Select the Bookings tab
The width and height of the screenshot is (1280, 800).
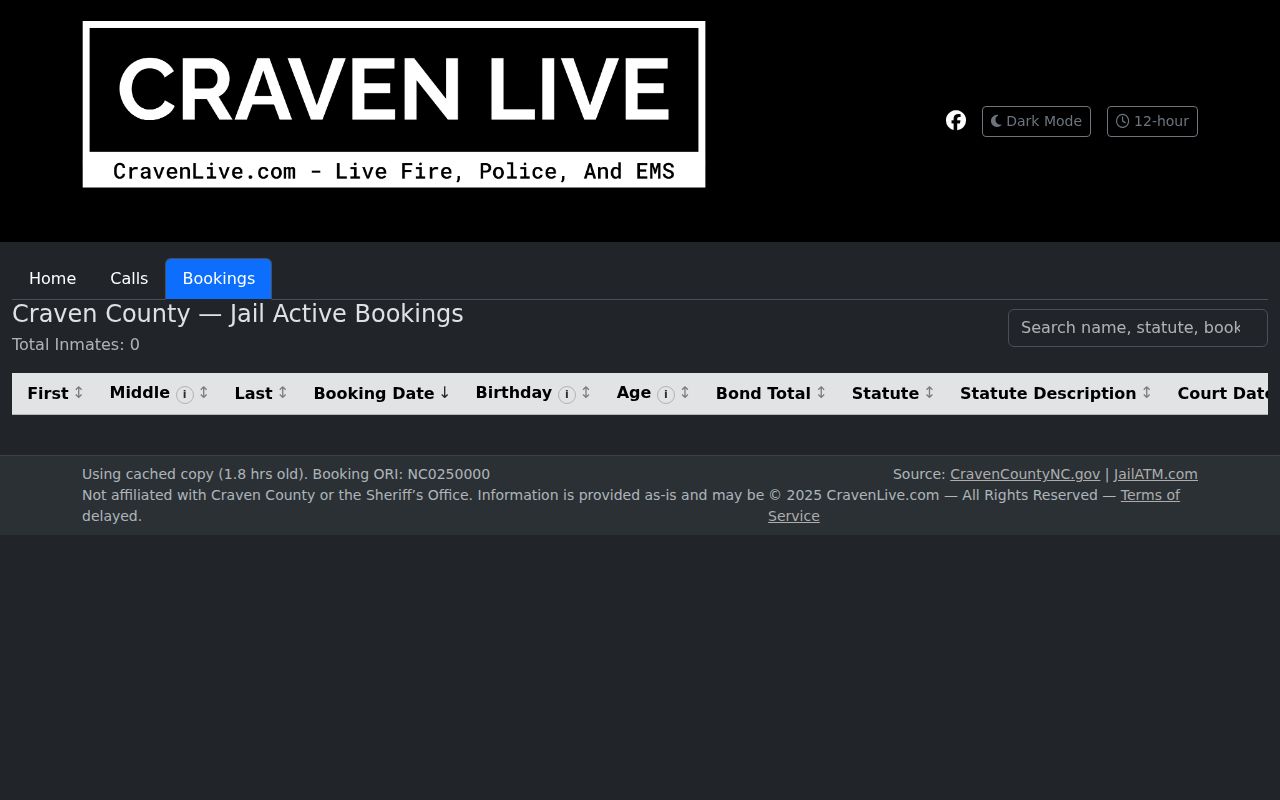pos(218,278)
